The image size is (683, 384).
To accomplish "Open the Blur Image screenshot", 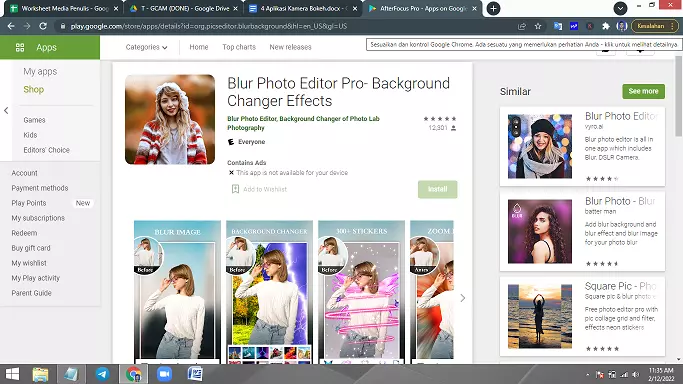I will 177,292.
